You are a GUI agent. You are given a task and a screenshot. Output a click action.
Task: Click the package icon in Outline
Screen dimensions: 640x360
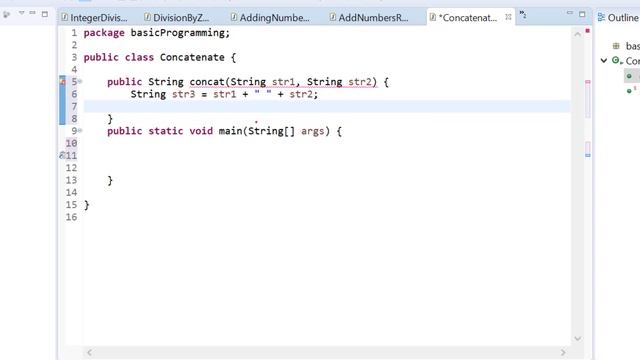tap(616, 46)
